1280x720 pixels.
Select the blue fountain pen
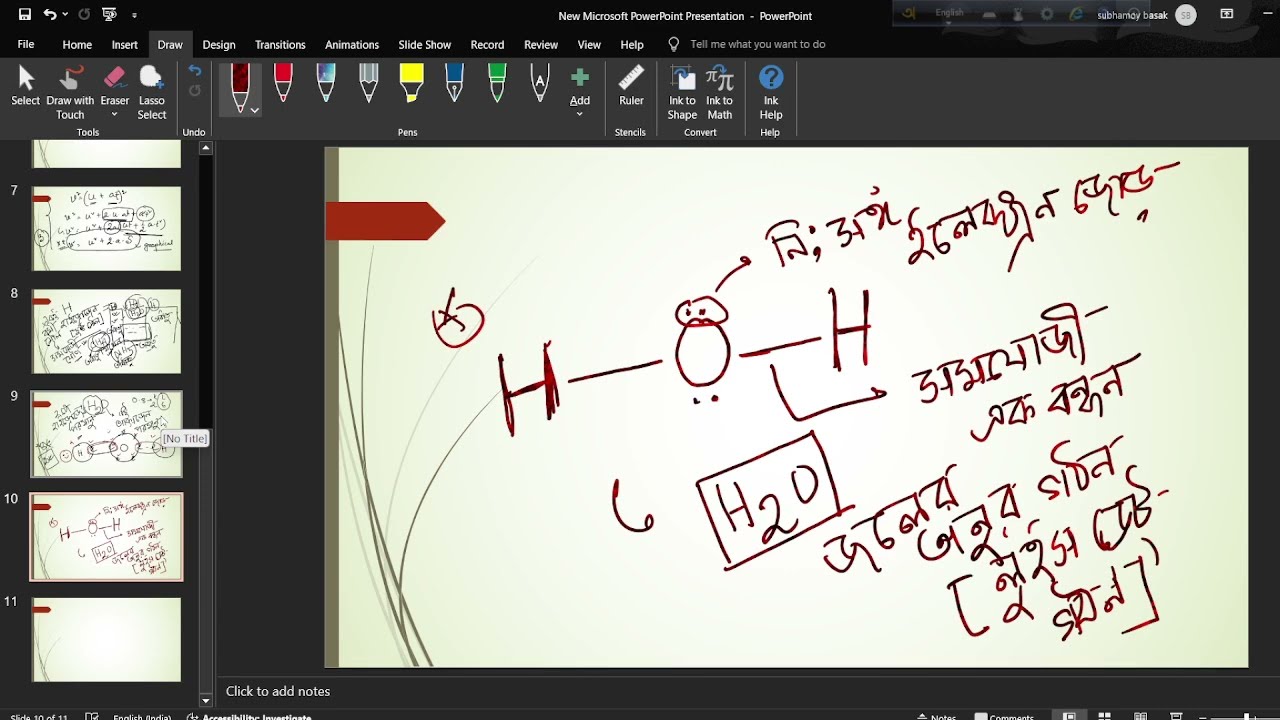[x=454, y=84]
